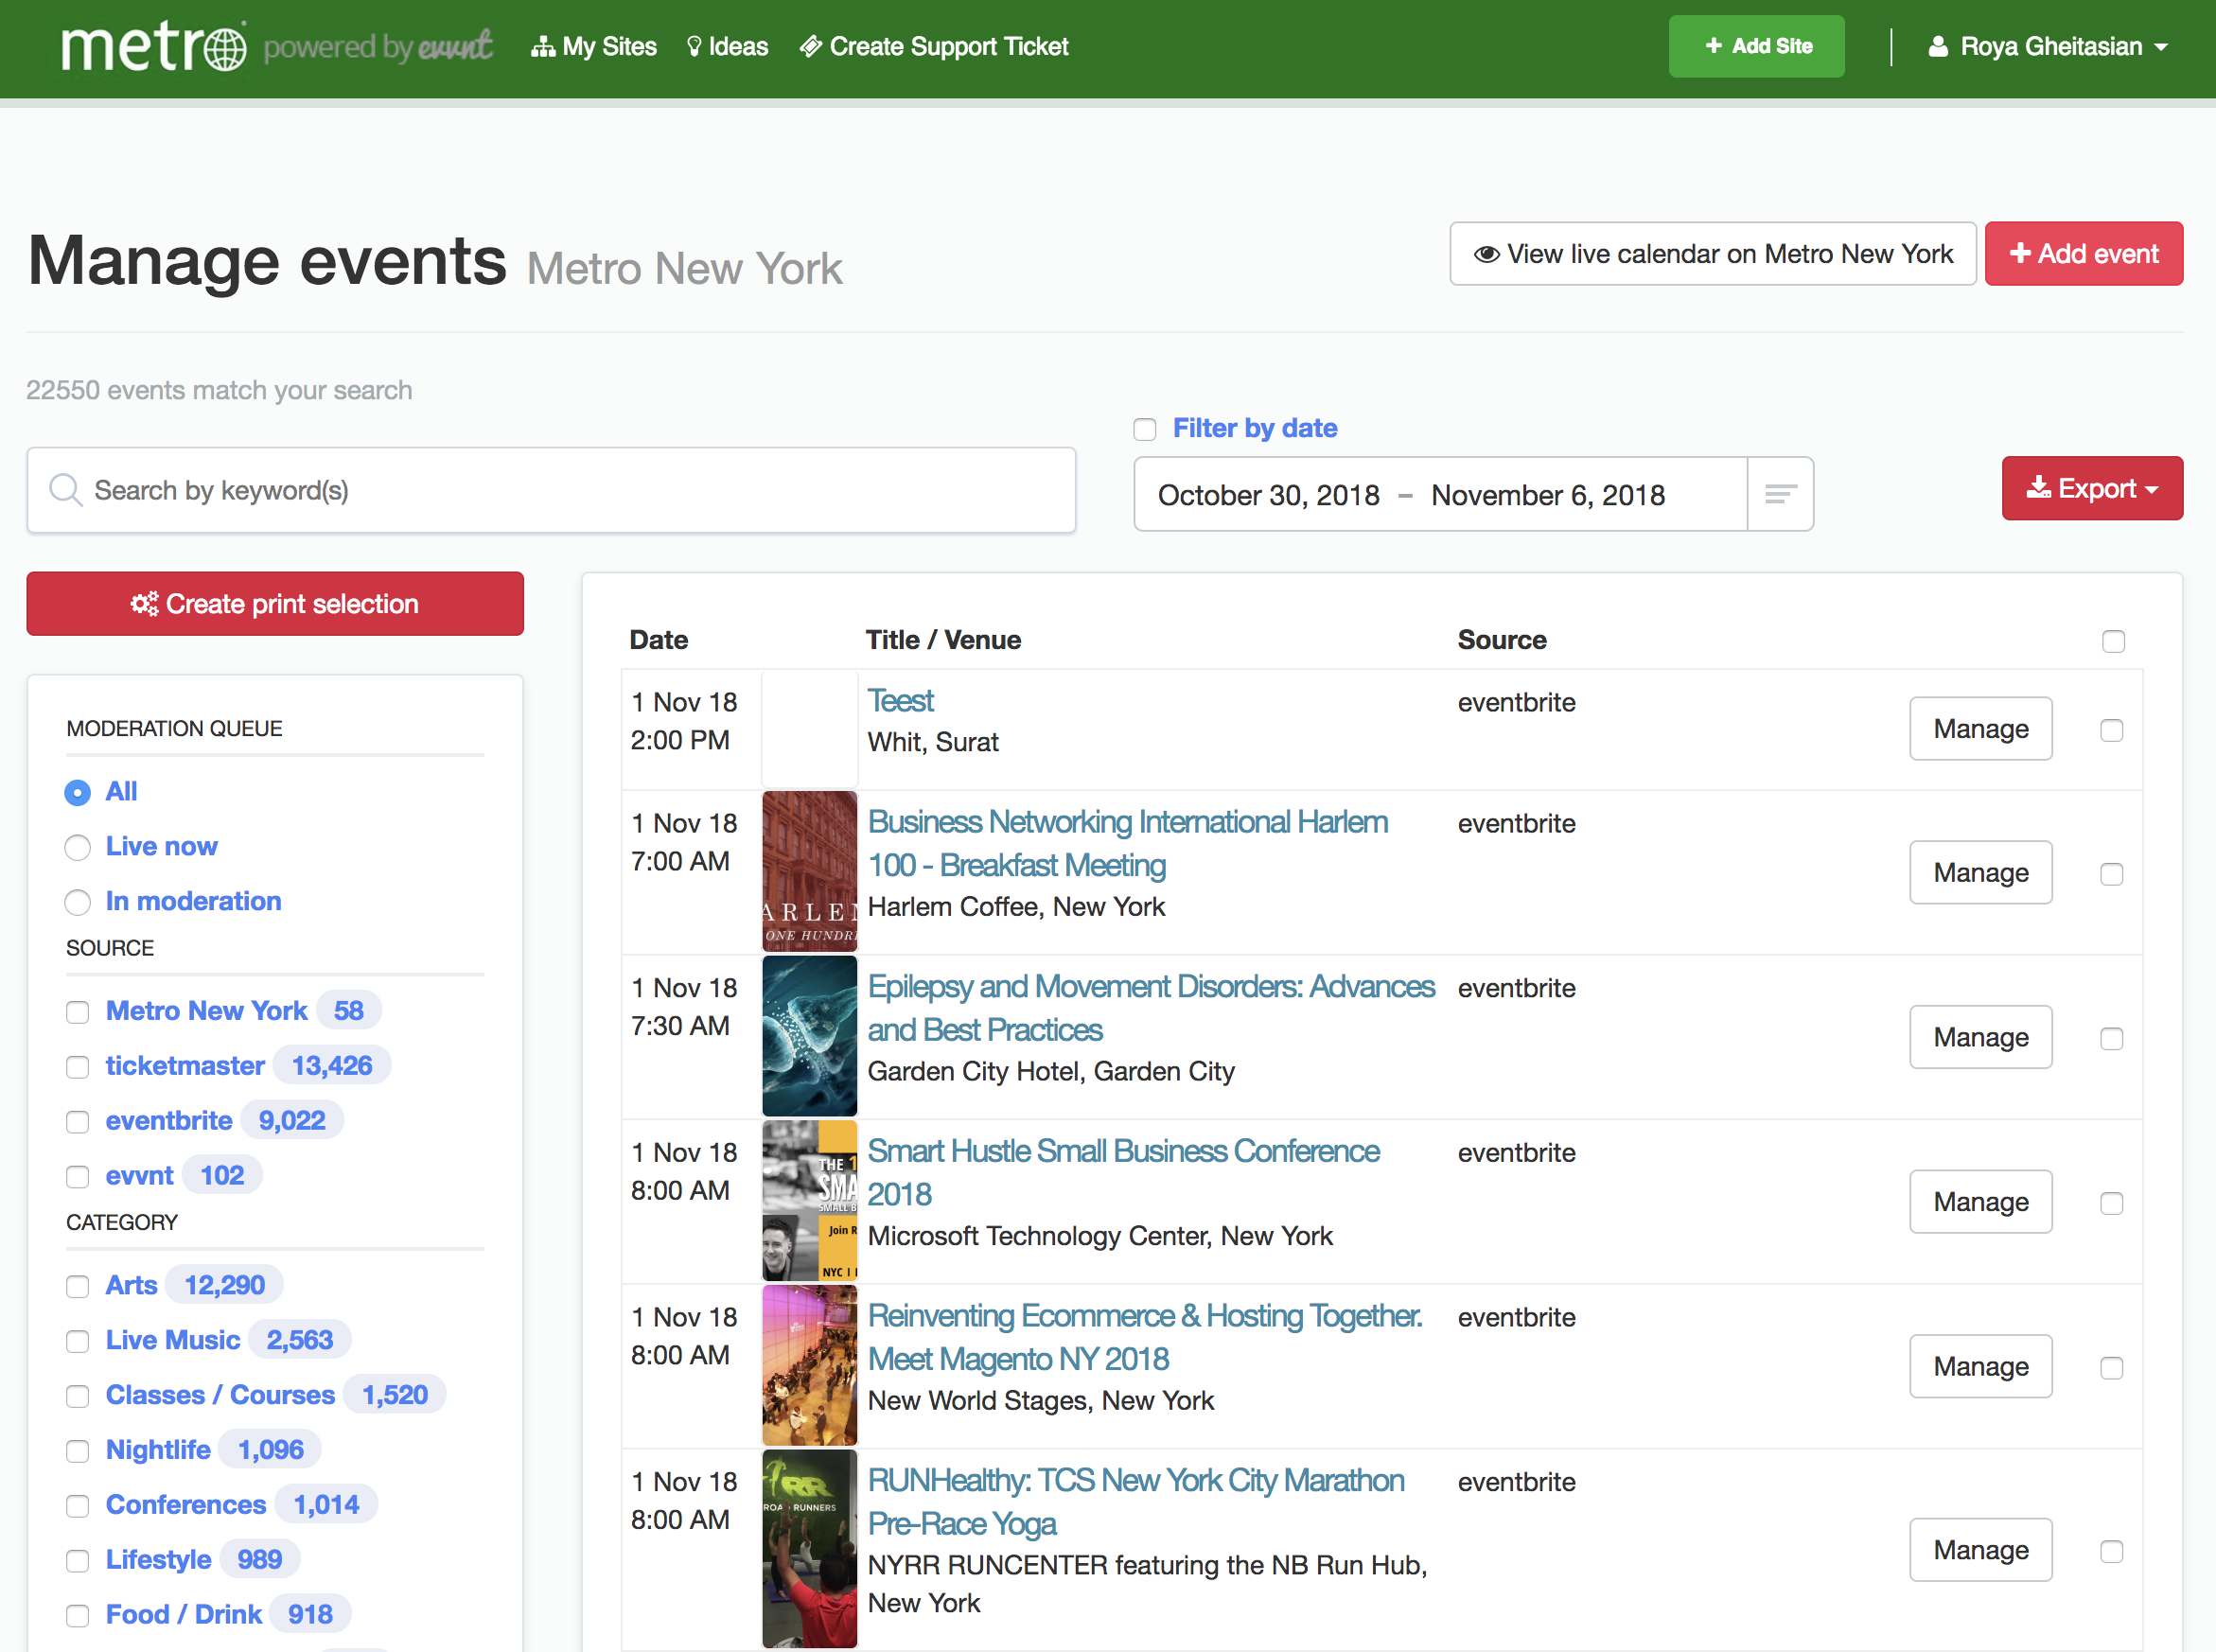
Task: Select the In moderation radio option
Action: (77, 902)
